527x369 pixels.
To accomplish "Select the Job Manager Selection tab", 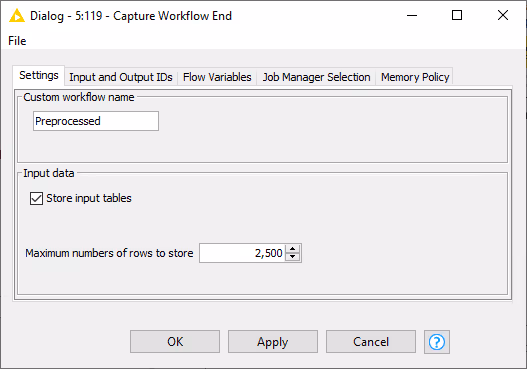I will pos(316,77).
